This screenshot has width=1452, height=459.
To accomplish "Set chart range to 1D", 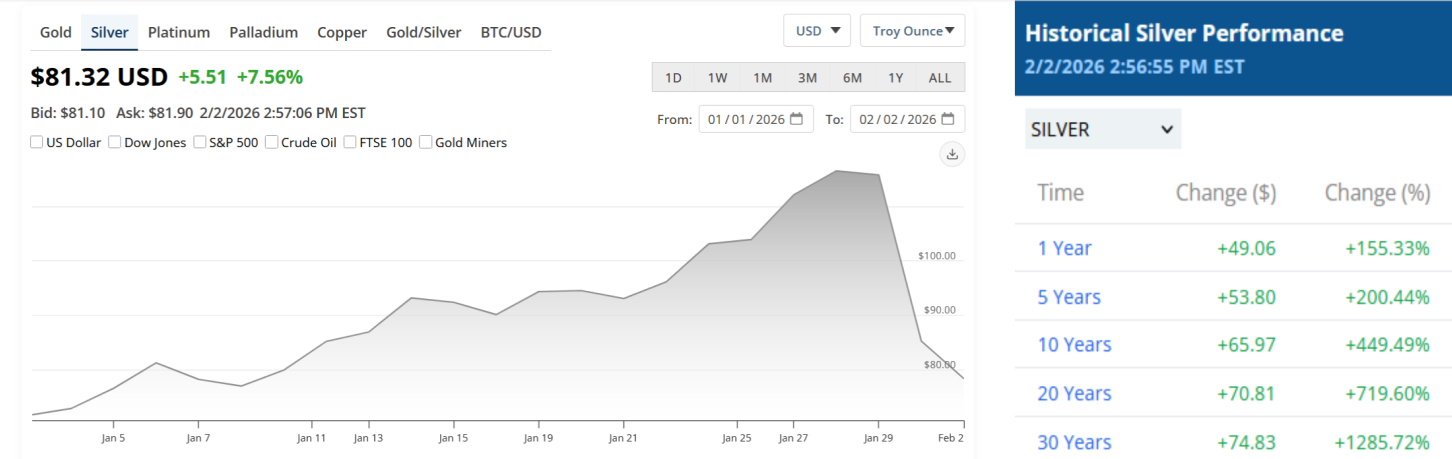I will [x=673, y=77].
